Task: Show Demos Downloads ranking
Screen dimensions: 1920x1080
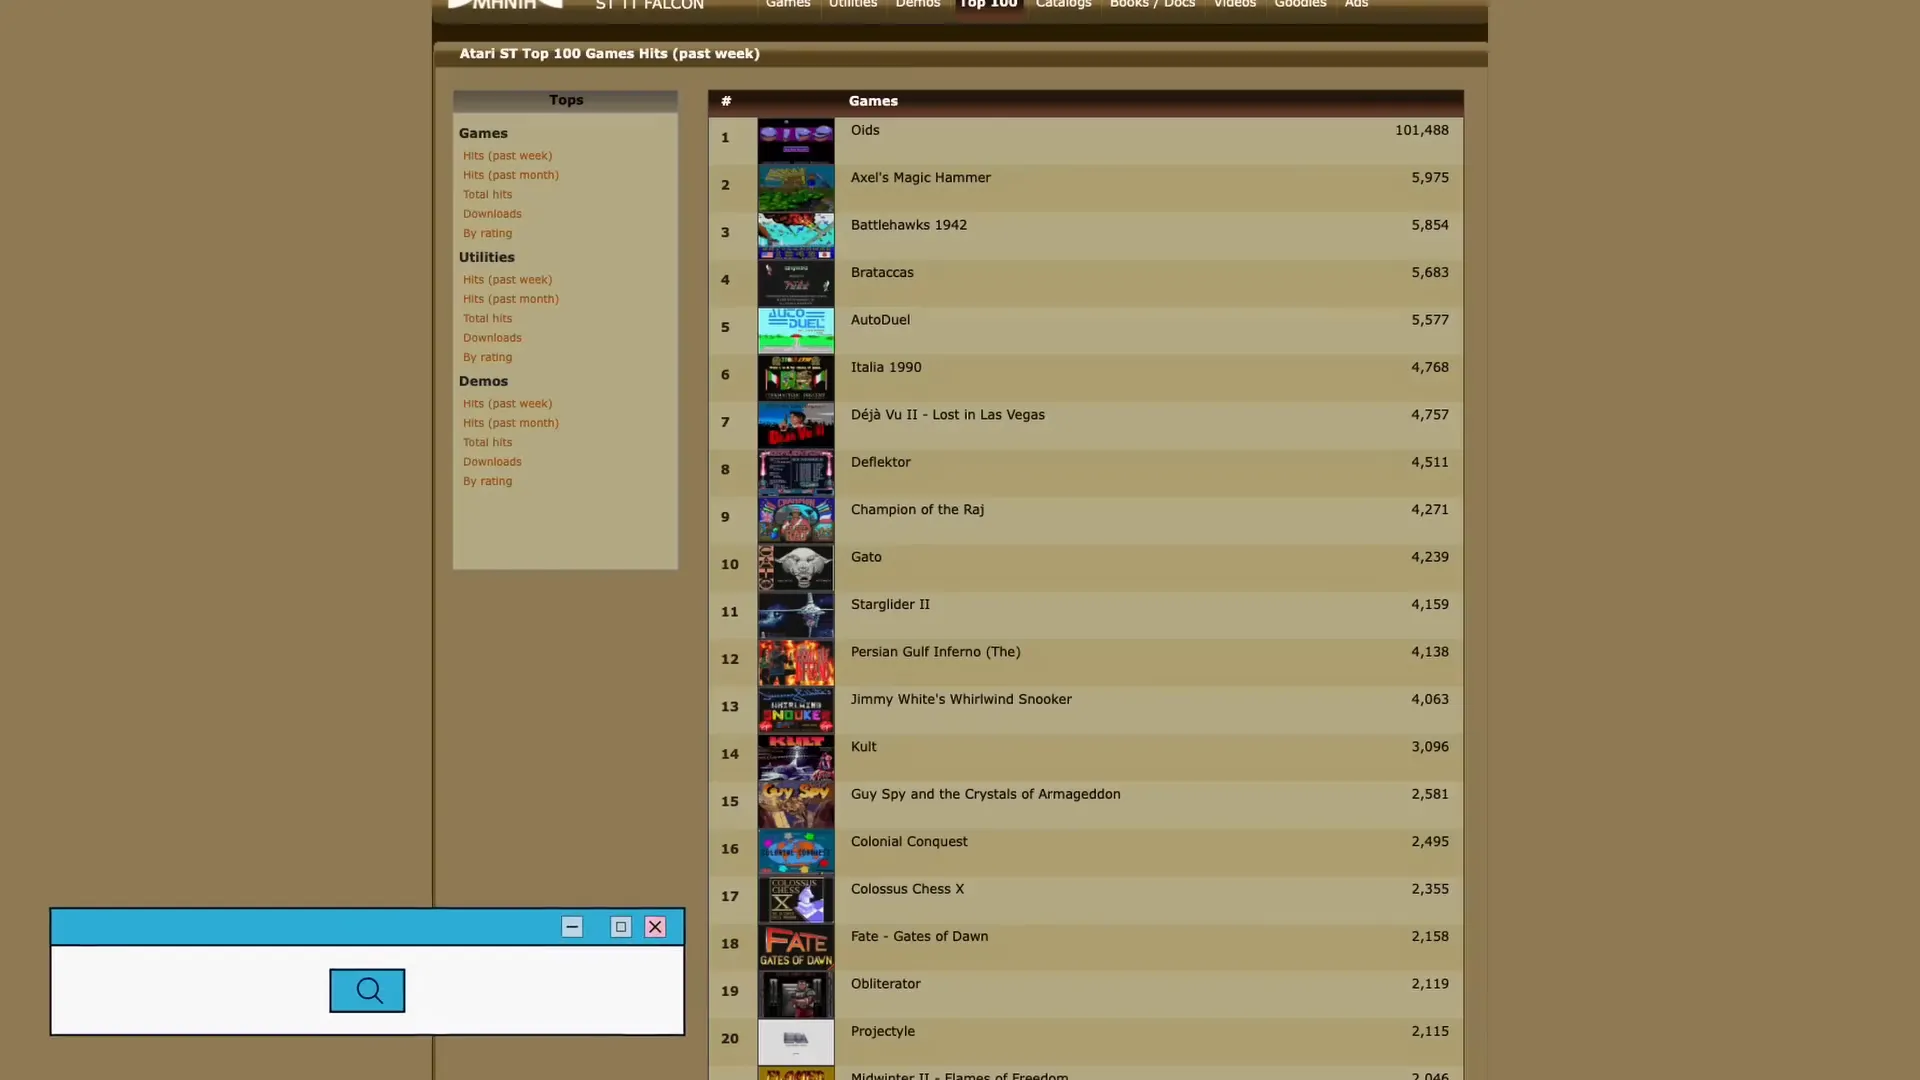Action: [492, 462]
